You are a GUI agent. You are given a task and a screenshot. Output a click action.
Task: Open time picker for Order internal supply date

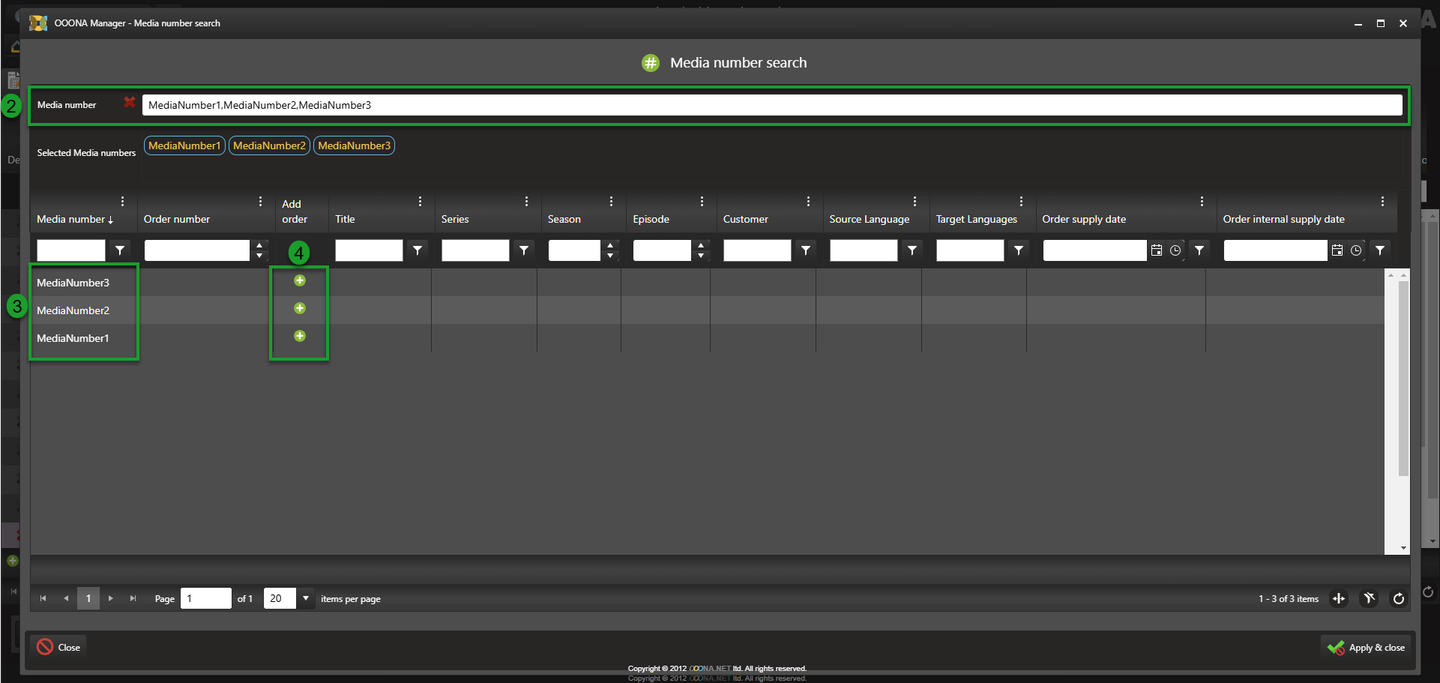click(x=1356, y=251)
